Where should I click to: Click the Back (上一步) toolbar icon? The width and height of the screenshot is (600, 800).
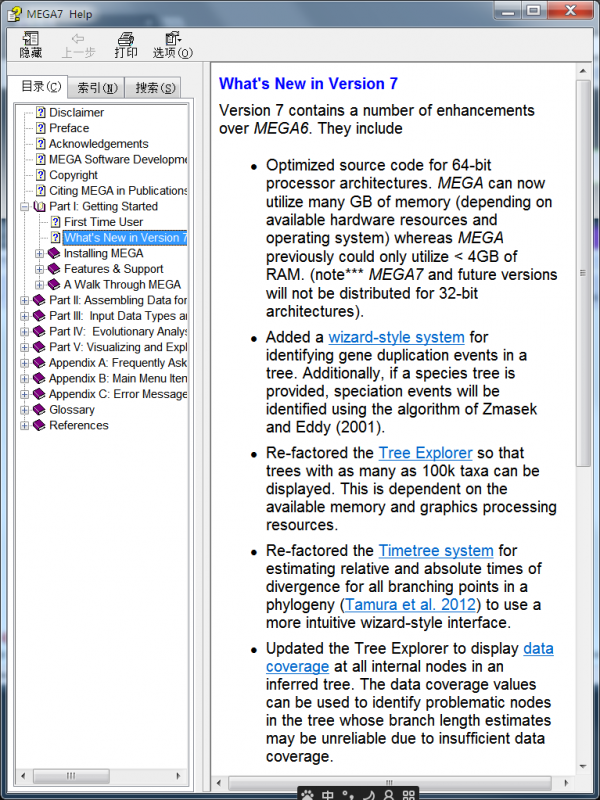click(x=78, y=45)
